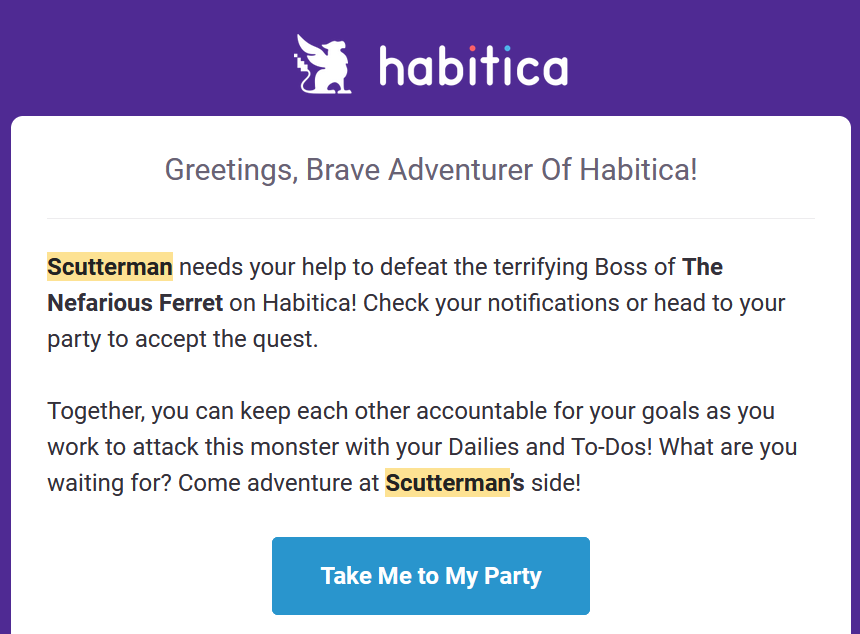This screenshot has width=860, height=634.
Task: Click the highlighted Scutterman's near 'side!'
Action: tap(454, 483)
